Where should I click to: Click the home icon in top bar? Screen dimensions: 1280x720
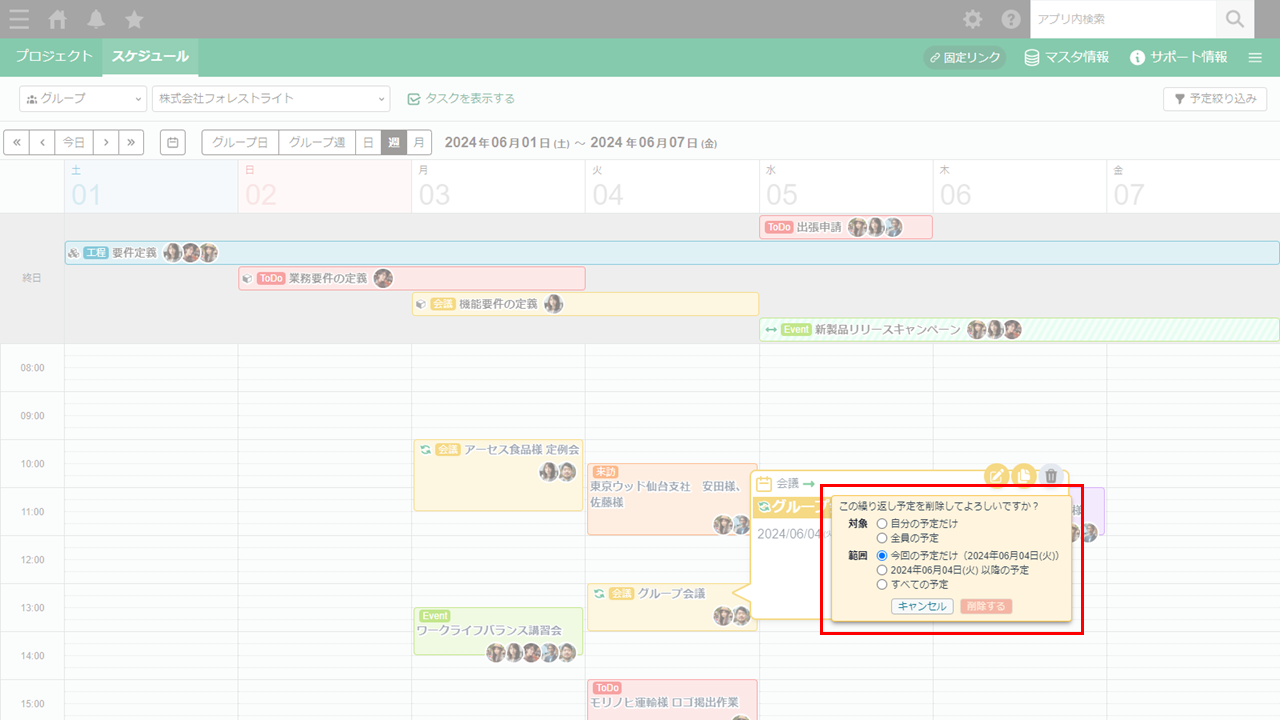click(58, 19)
